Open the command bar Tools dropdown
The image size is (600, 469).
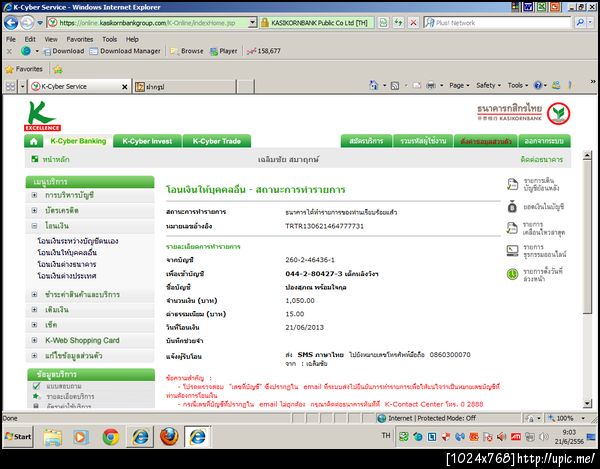click(518, 85)
